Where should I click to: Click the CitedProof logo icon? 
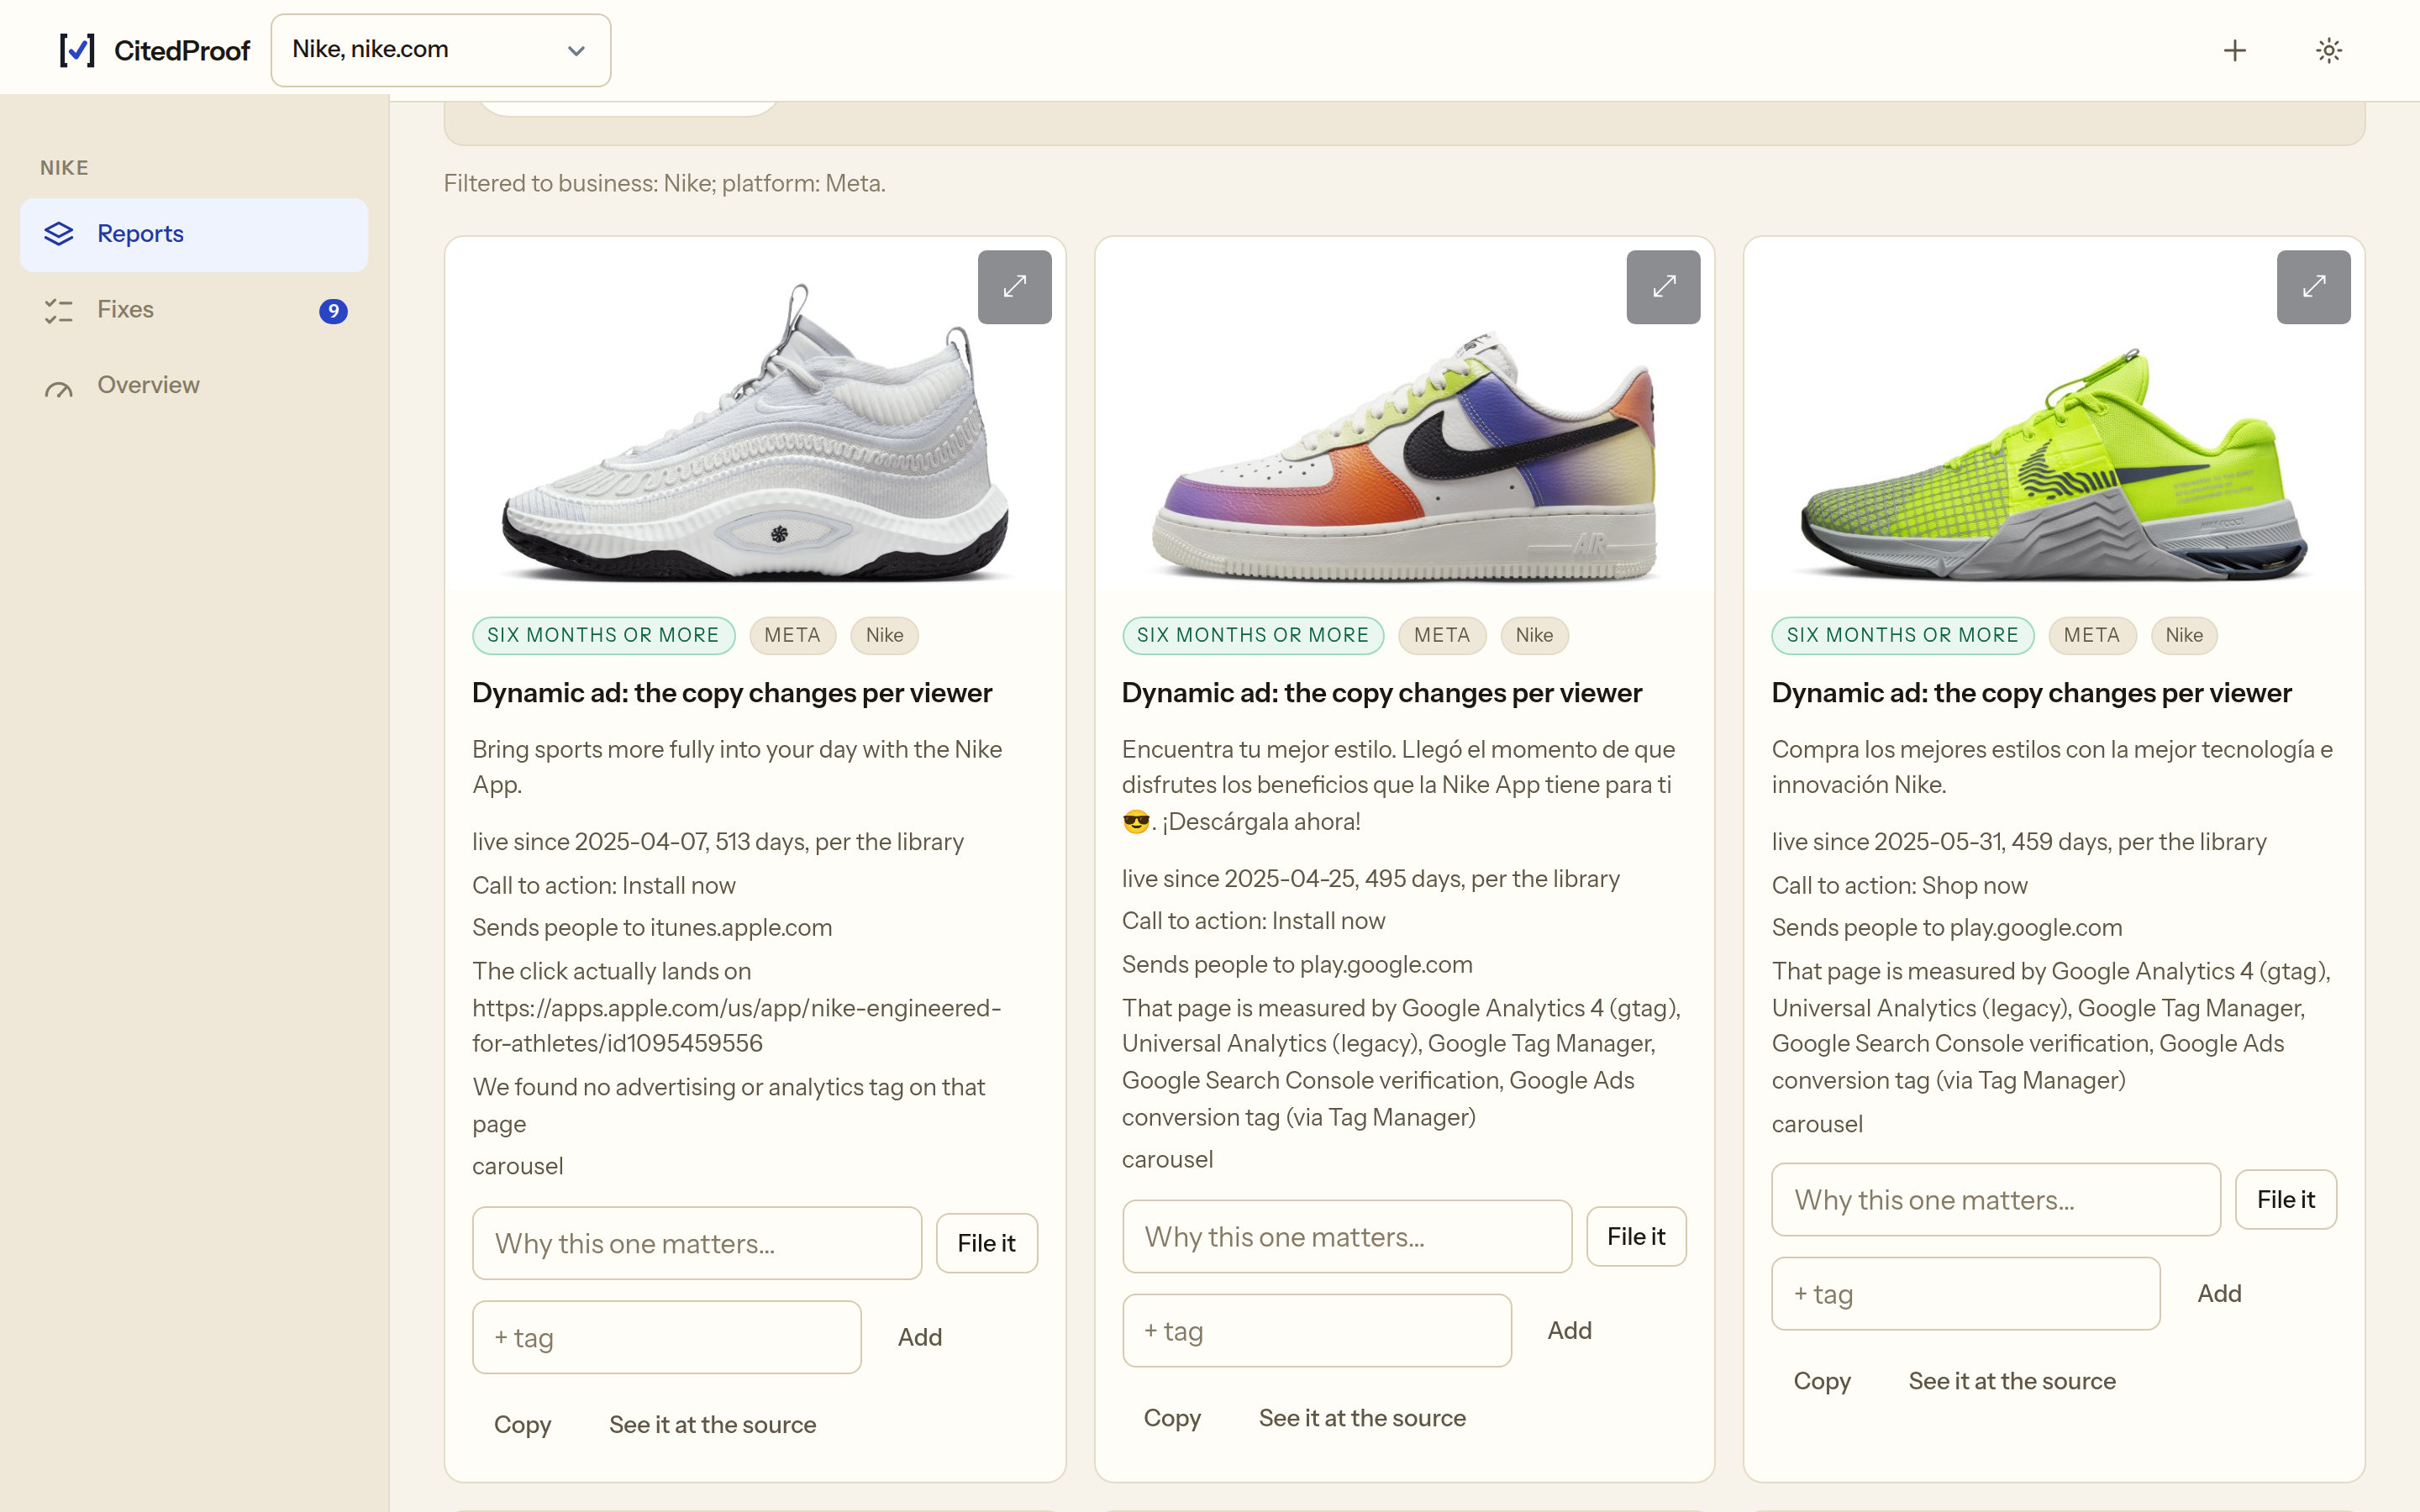click(77, 50)
